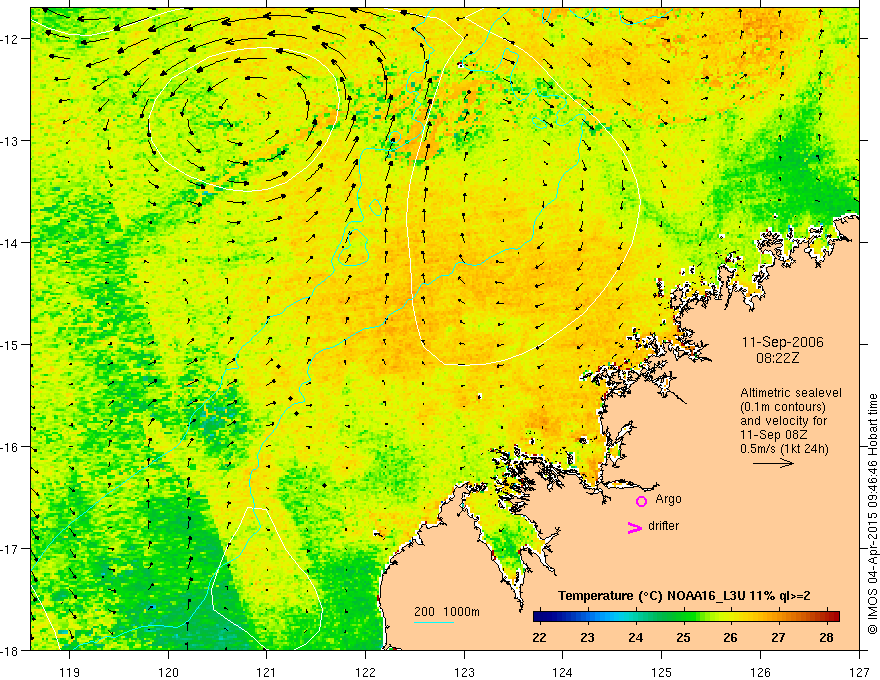Click the '23' colorbar tick label
The width and height of the screenshot is (880, 680).
tap(587, 638)
